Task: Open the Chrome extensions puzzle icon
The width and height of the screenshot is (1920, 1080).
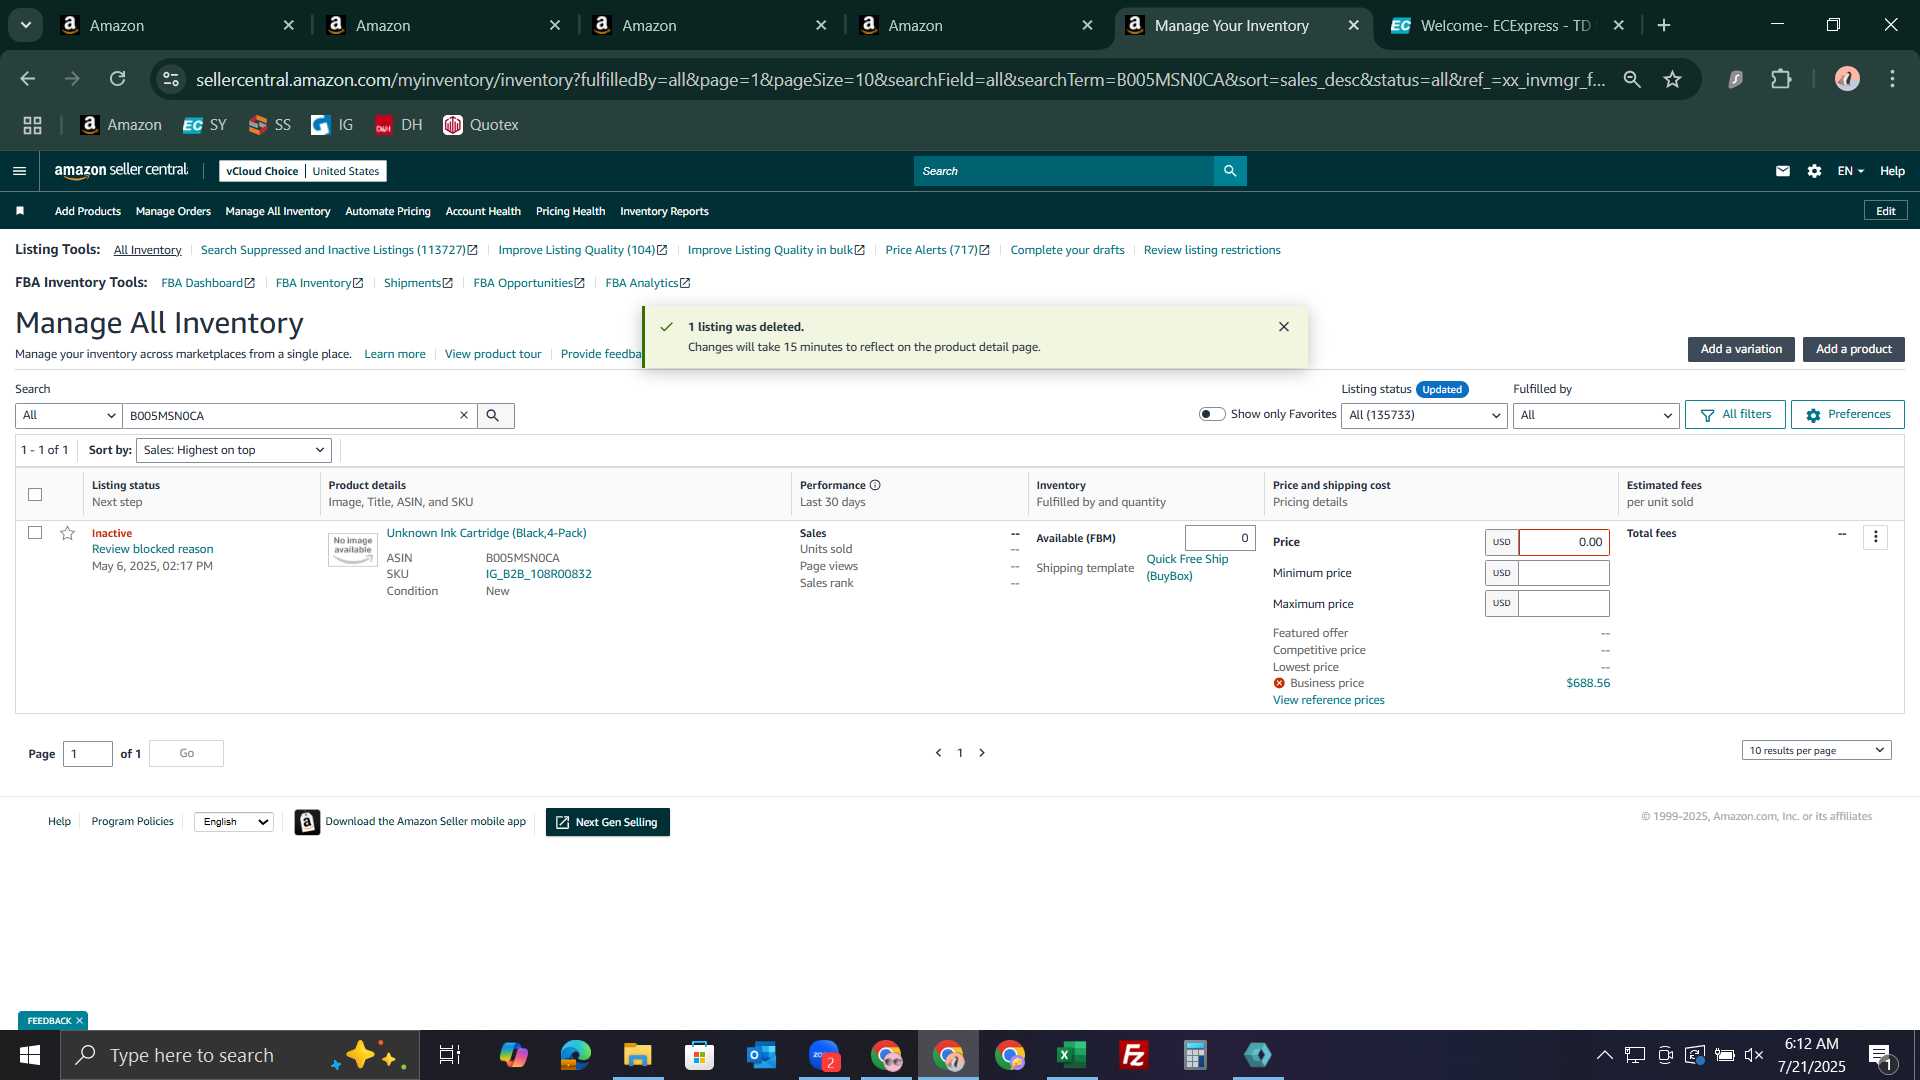Action: [x=1781, y=79]
